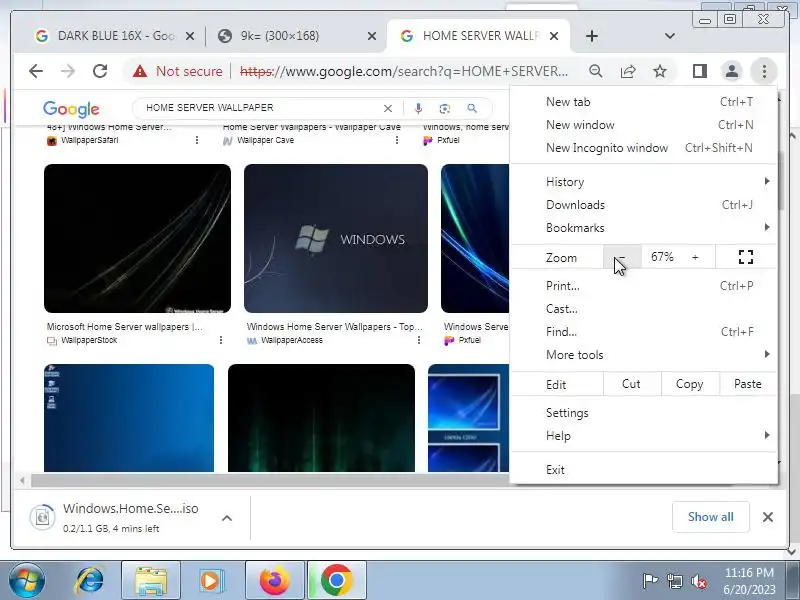Click the Not secure warning icon

tap(140, 71)
